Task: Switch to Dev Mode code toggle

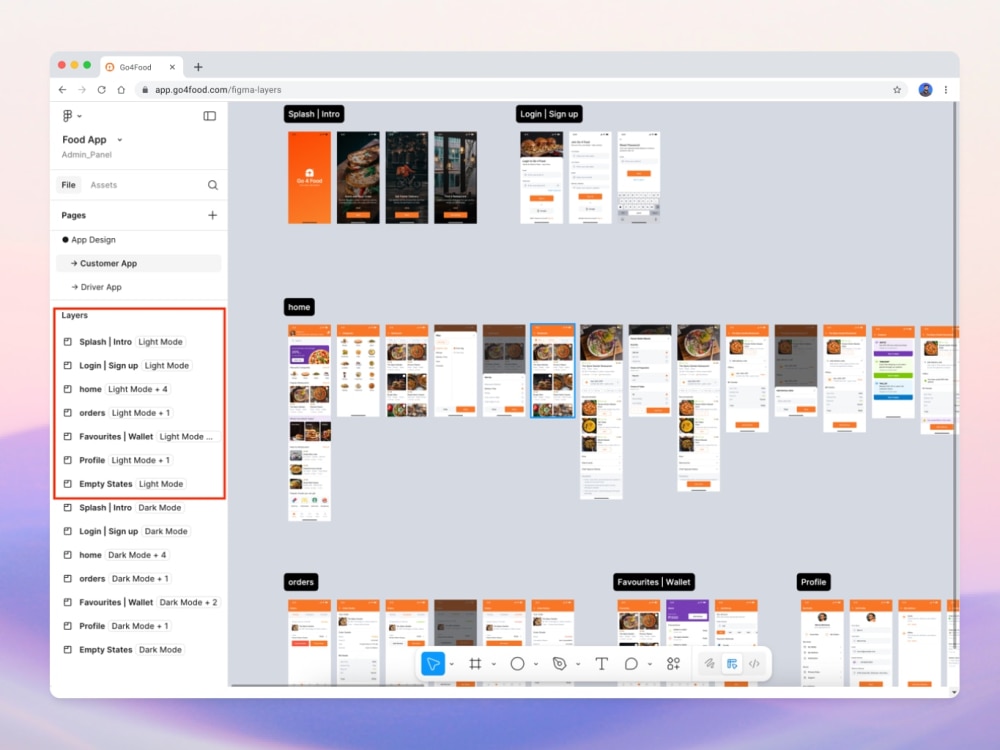Action: (754, 664)
